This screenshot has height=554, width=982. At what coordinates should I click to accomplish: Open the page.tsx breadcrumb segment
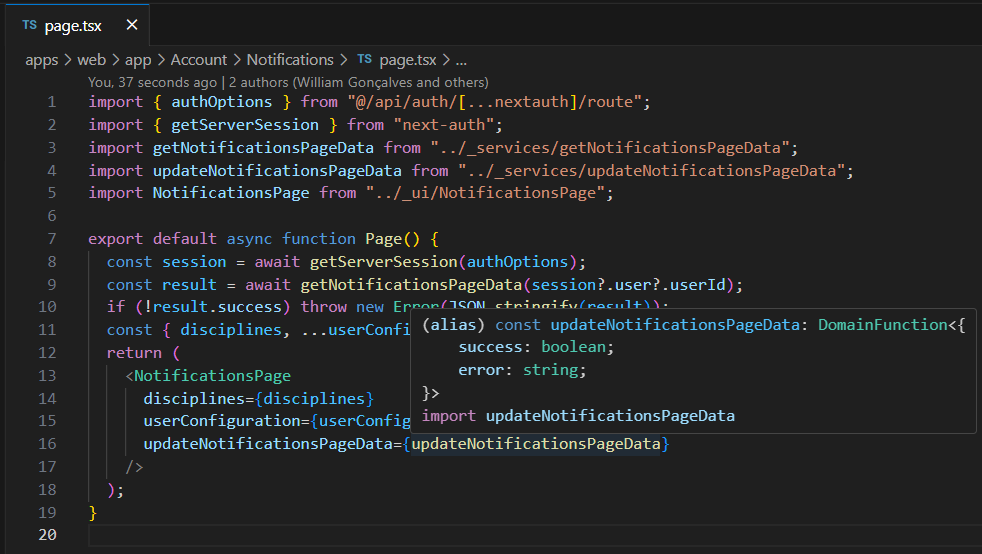(408, 60)
